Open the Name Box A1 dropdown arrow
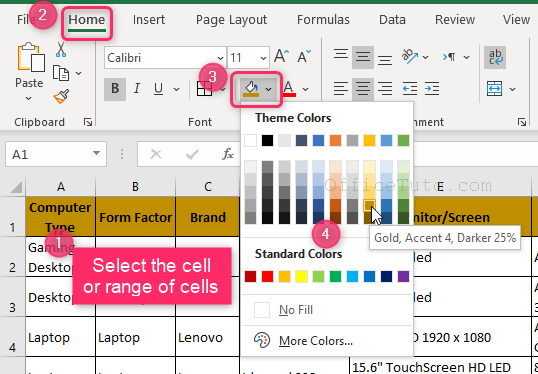 96,153
